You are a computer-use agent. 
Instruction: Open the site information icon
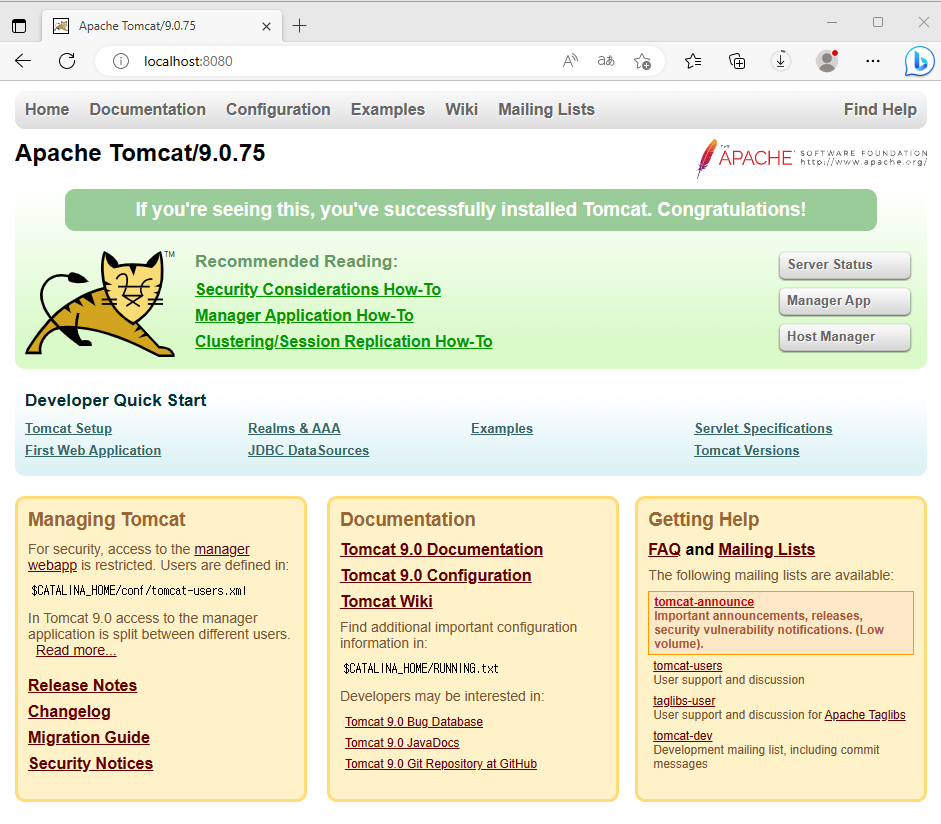[121, 61]
